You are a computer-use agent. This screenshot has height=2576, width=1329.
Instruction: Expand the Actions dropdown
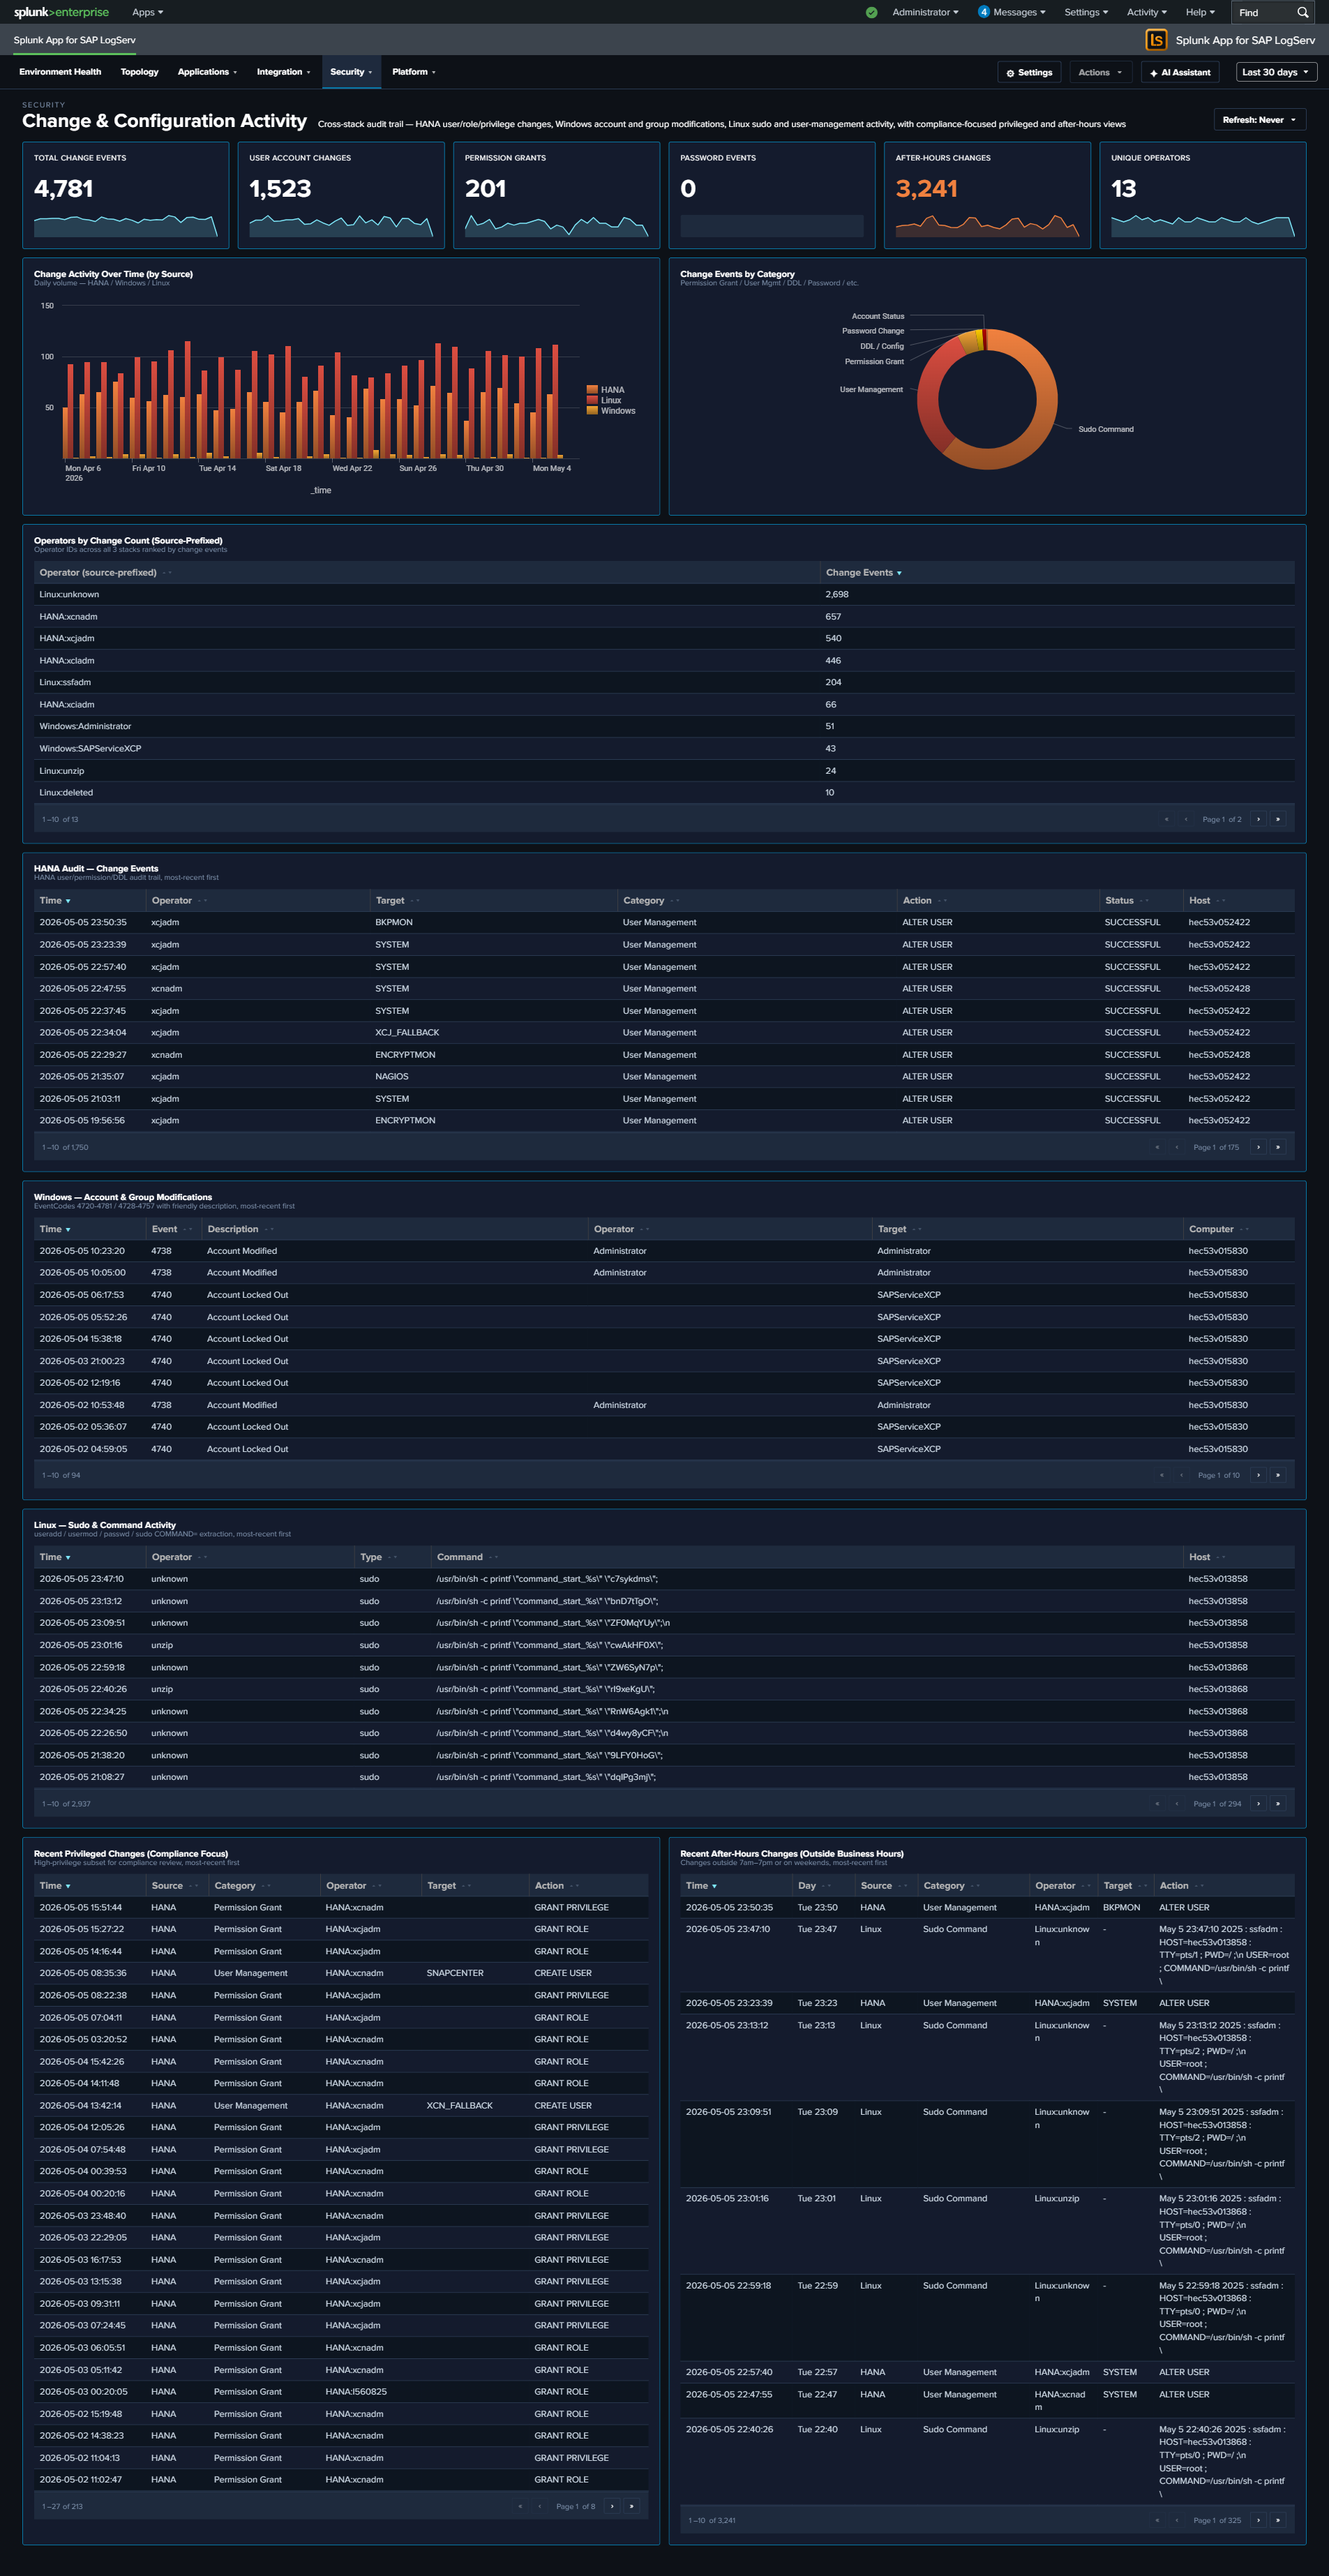(1100, 72)
